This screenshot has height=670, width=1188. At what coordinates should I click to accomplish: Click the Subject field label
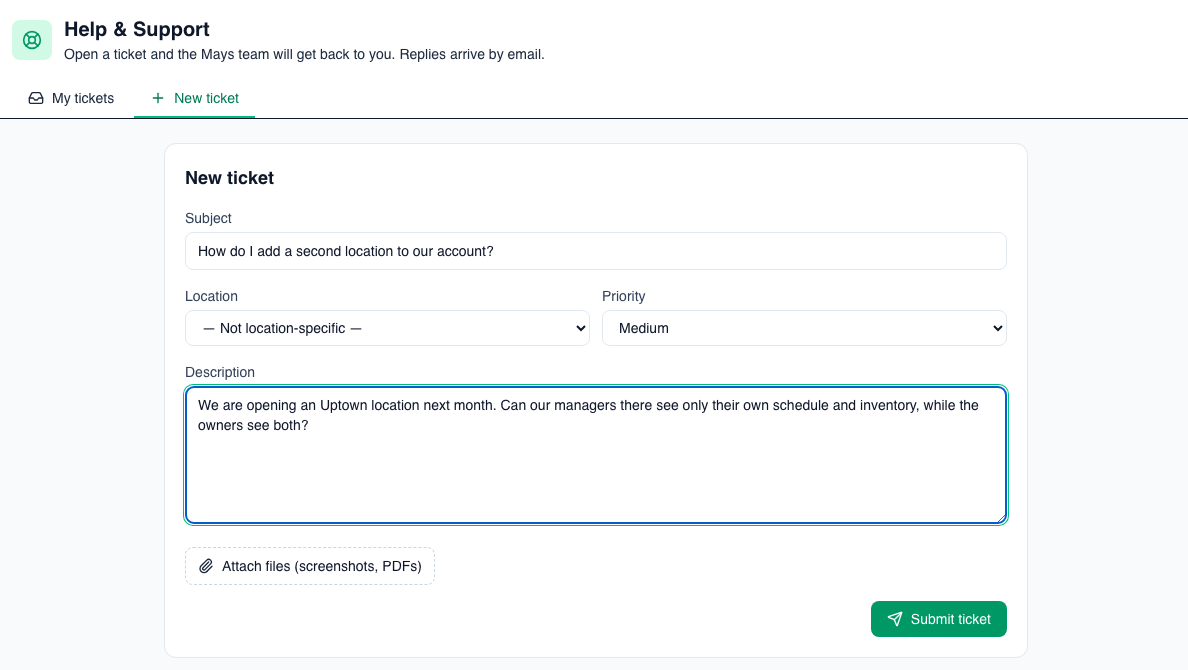pyautogui.click(x=208, y=218)
